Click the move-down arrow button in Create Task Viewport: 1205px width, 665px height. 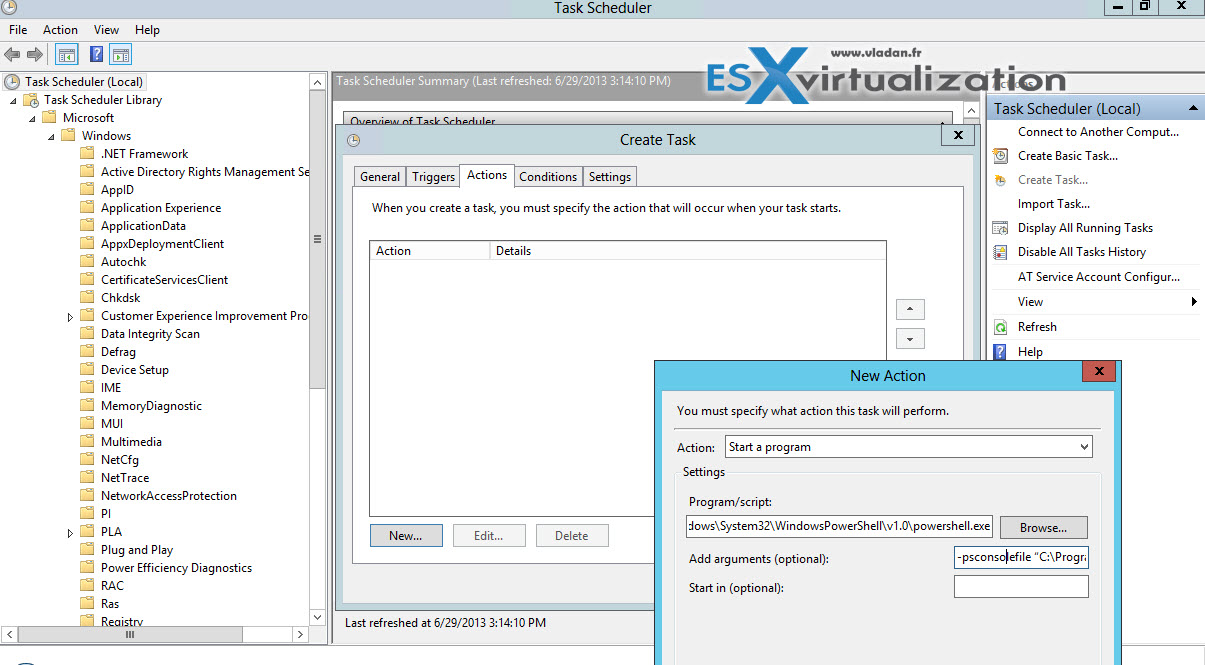pos(910,339)
